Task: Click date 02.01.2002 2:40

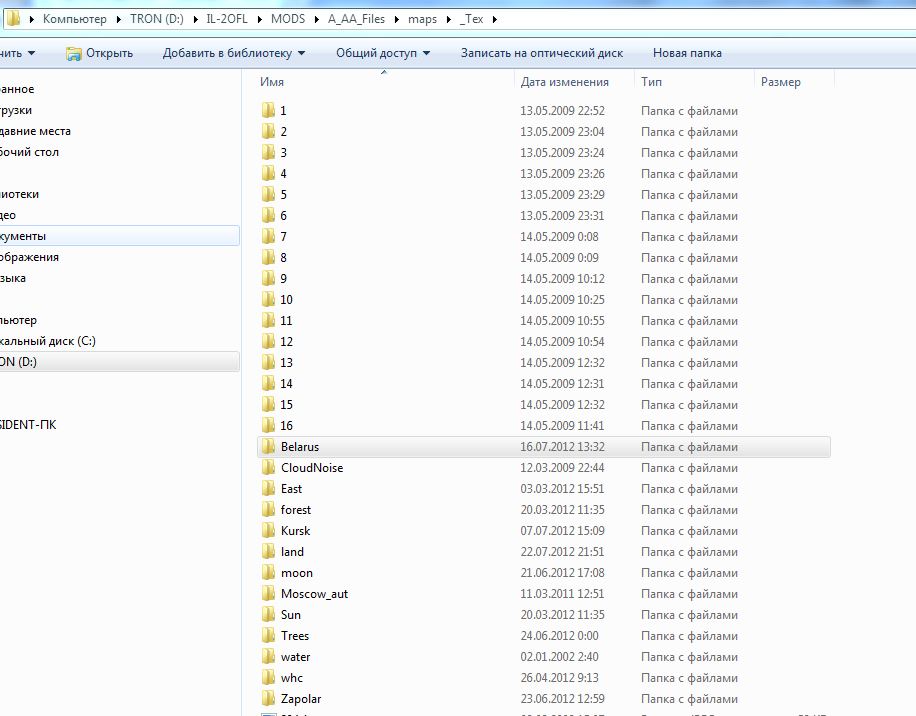Action: tap(559, 657)
